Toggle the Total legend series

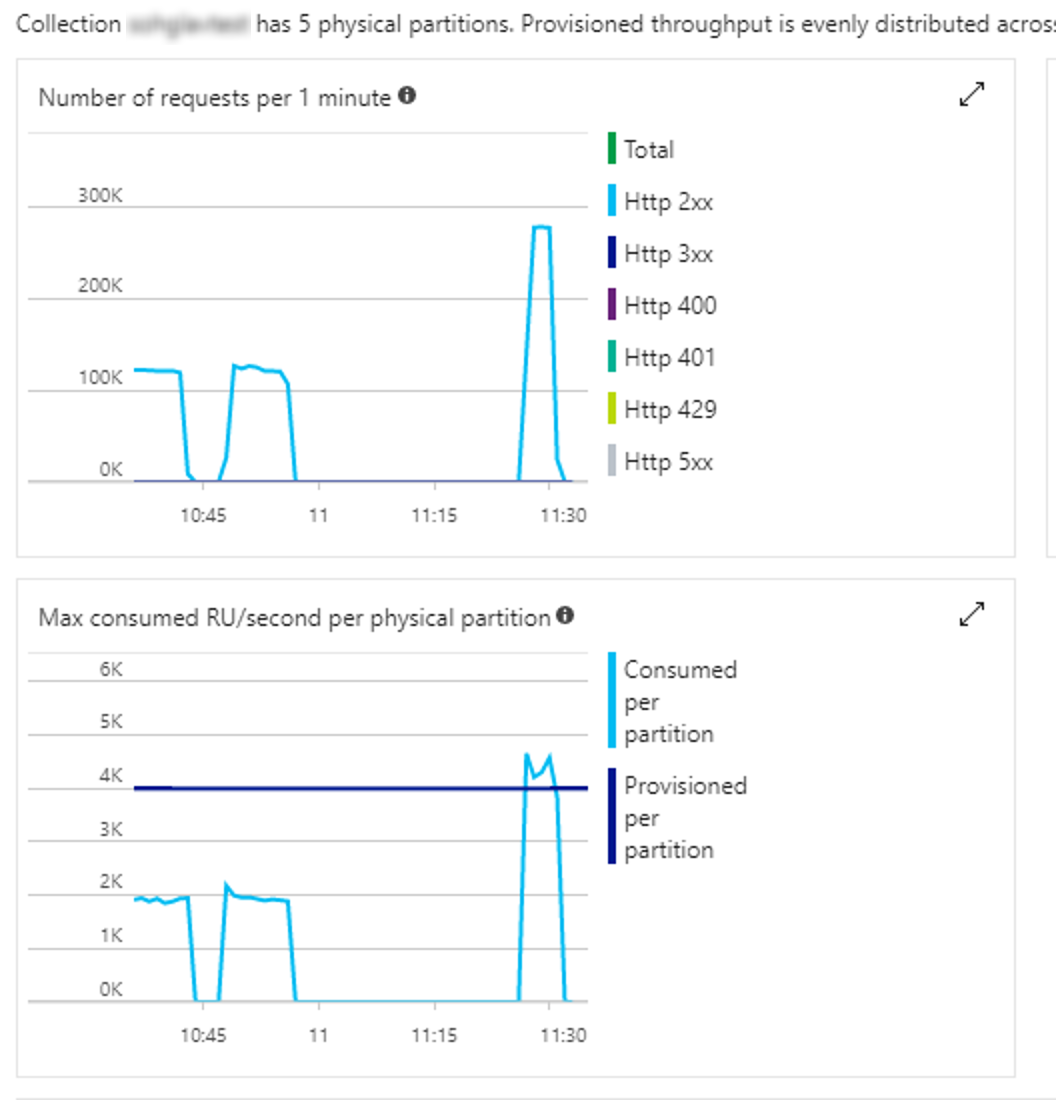point(641,149)
